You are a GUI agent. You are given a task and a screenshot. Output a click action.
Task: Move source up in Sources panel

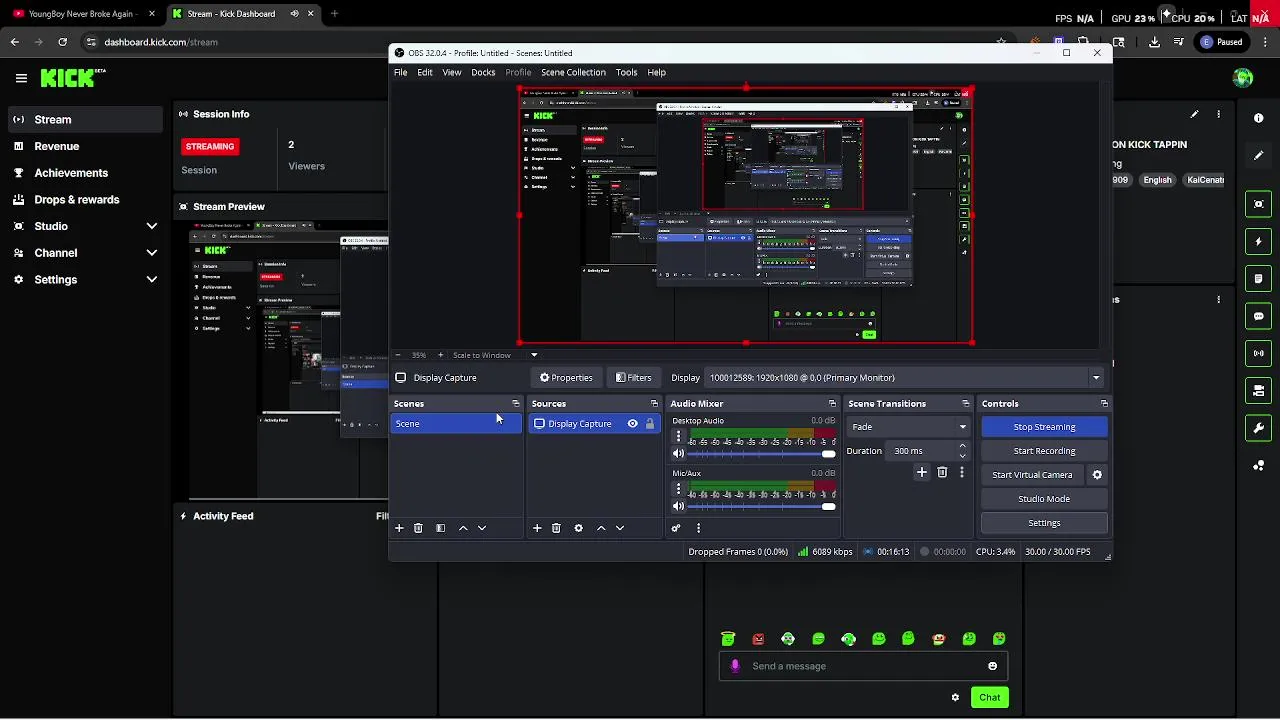[601, 528]
